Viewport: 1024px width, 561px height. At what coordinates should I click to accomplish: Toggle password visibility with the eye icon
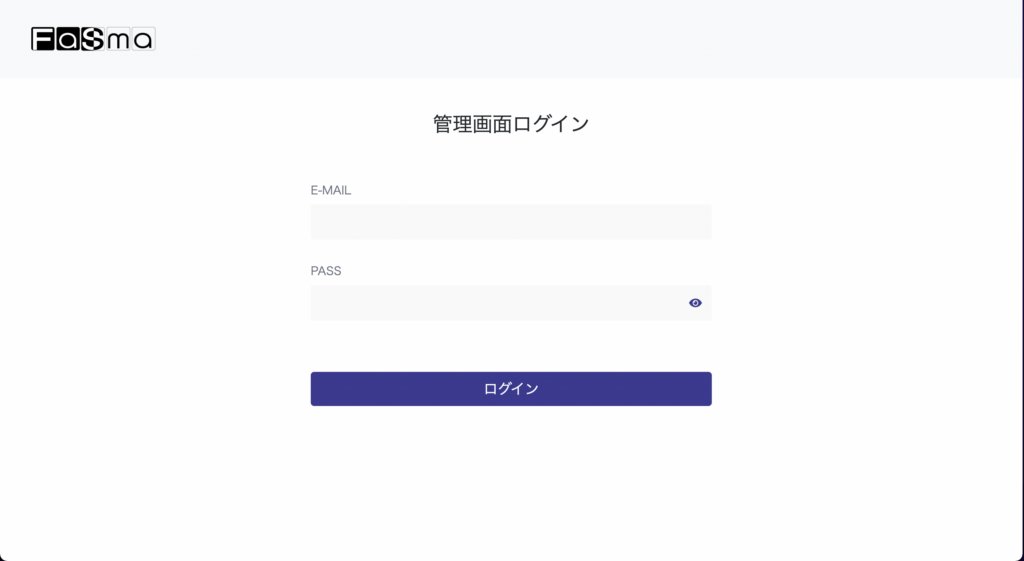pos(695,303)
